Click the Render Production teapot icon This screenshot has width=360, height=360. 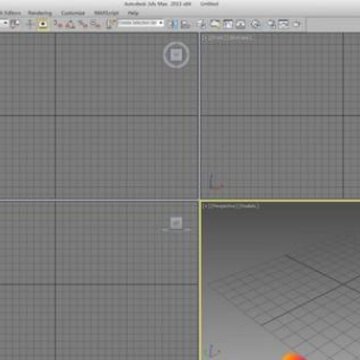(296, 24)
